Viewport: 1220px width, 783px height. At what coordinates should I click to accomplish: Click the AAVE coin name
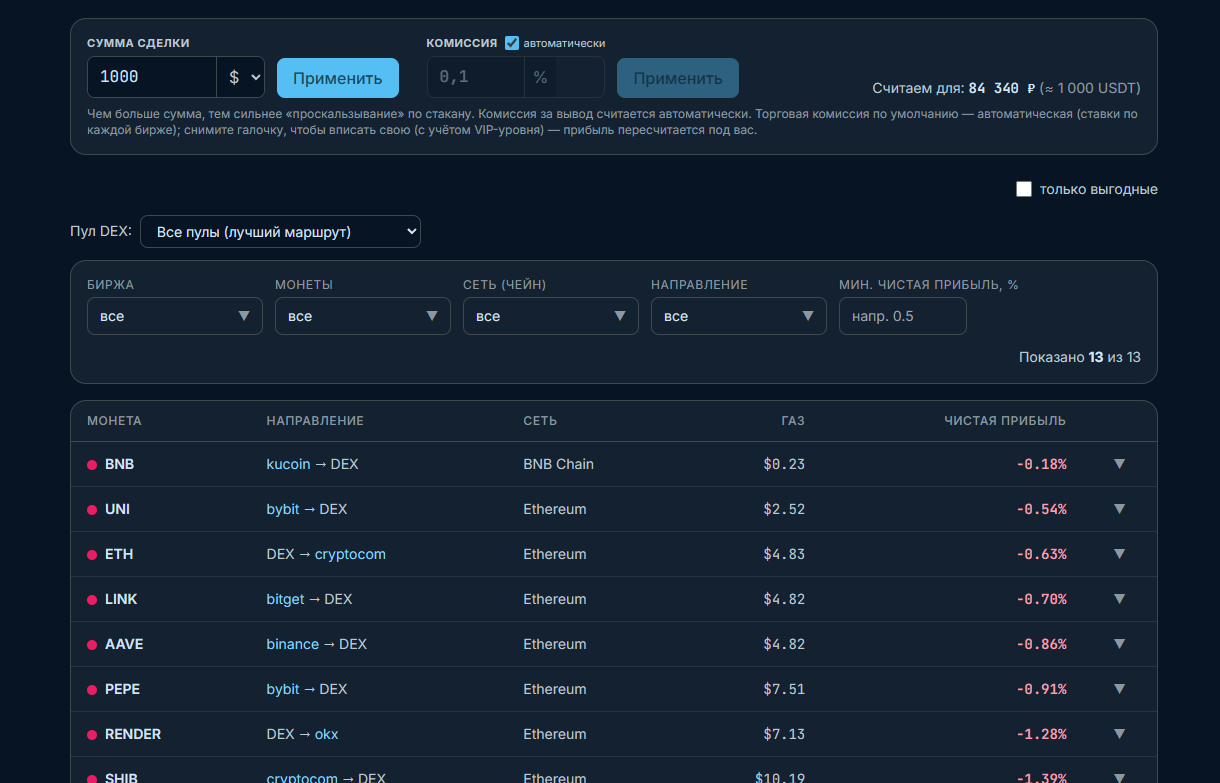click(124, 644)
